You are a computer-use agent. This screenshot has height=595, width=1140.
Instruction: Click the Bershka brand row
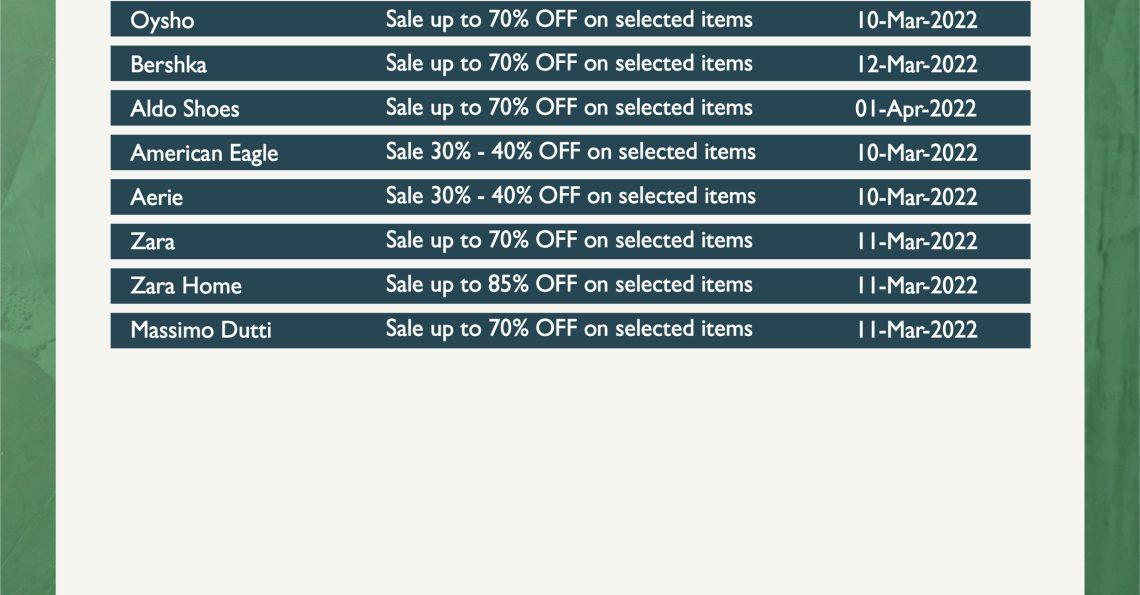click(x=570, y=64)
